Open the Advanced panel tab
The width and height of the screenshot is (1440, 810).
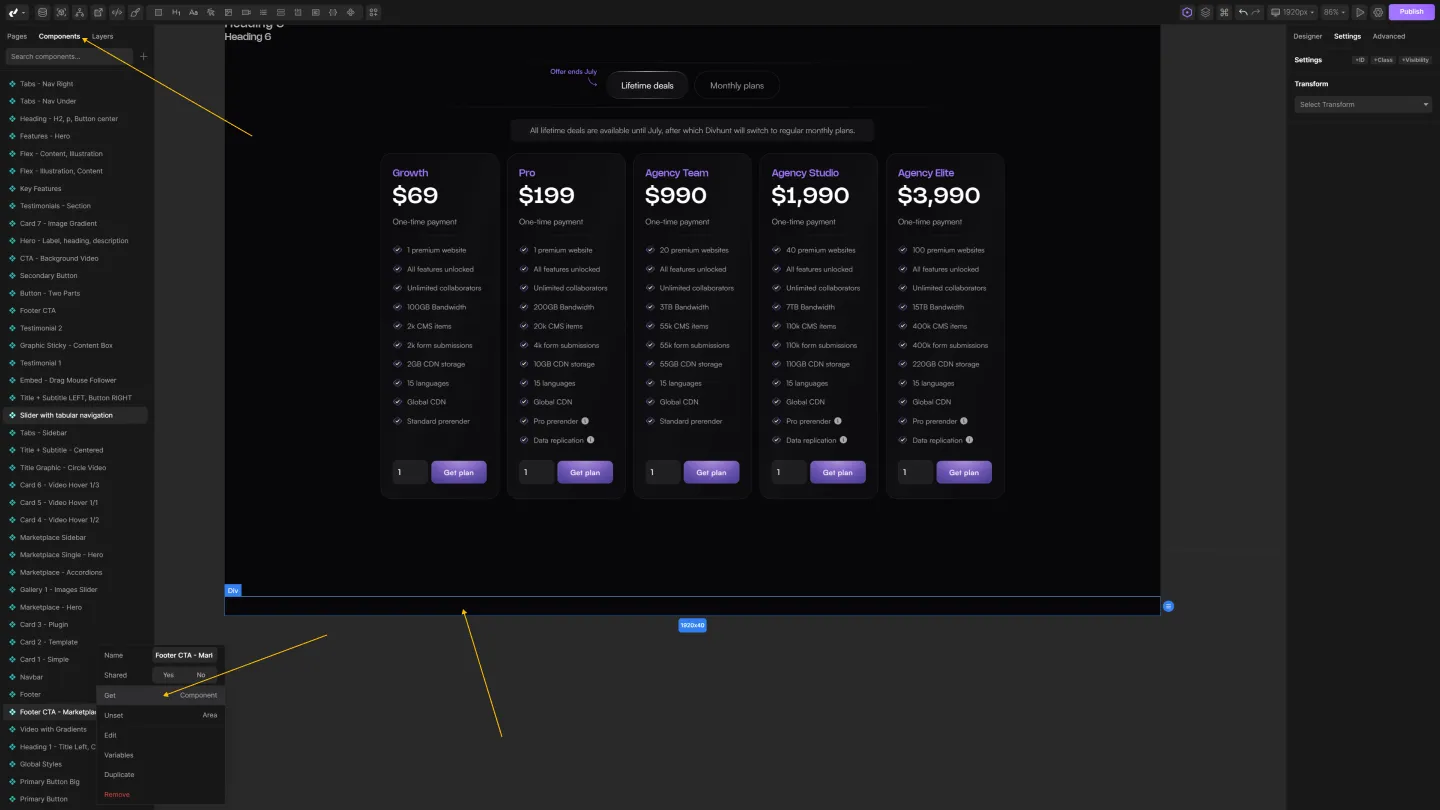click(1389, 36)
